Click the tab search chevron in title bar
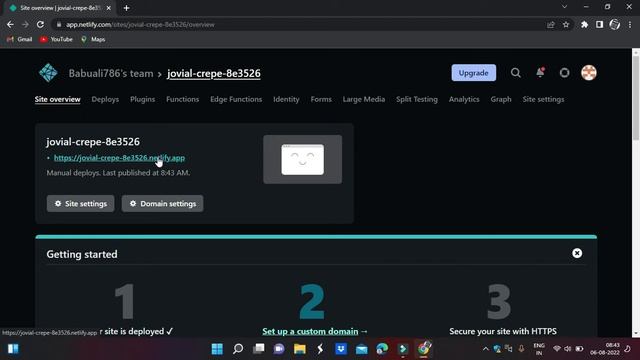The height and width of the screenshot is (360, 640). [x=564, y=7]
